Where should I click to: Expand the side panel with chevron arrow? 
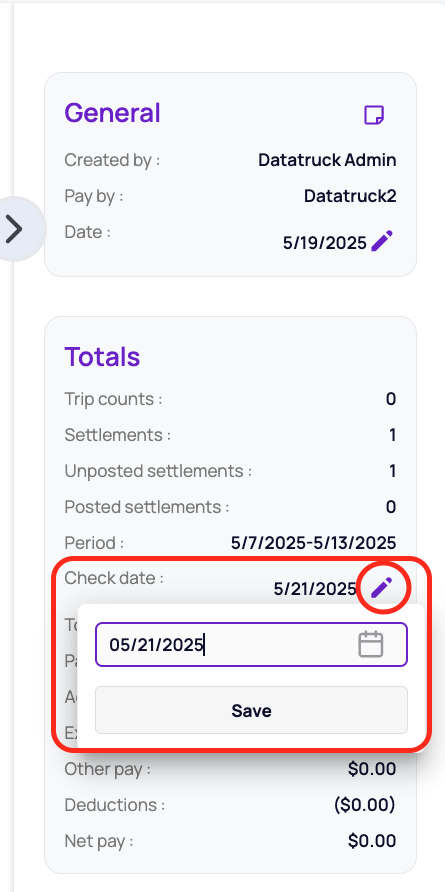[15, 229]
